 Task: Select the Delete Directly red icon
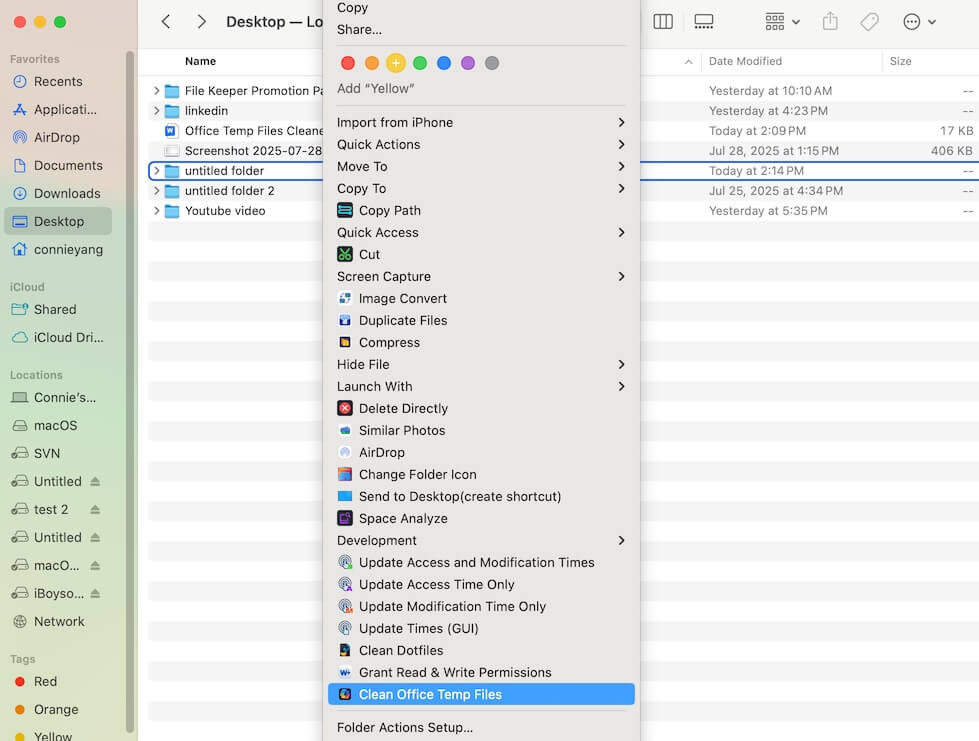click(345, 408)
